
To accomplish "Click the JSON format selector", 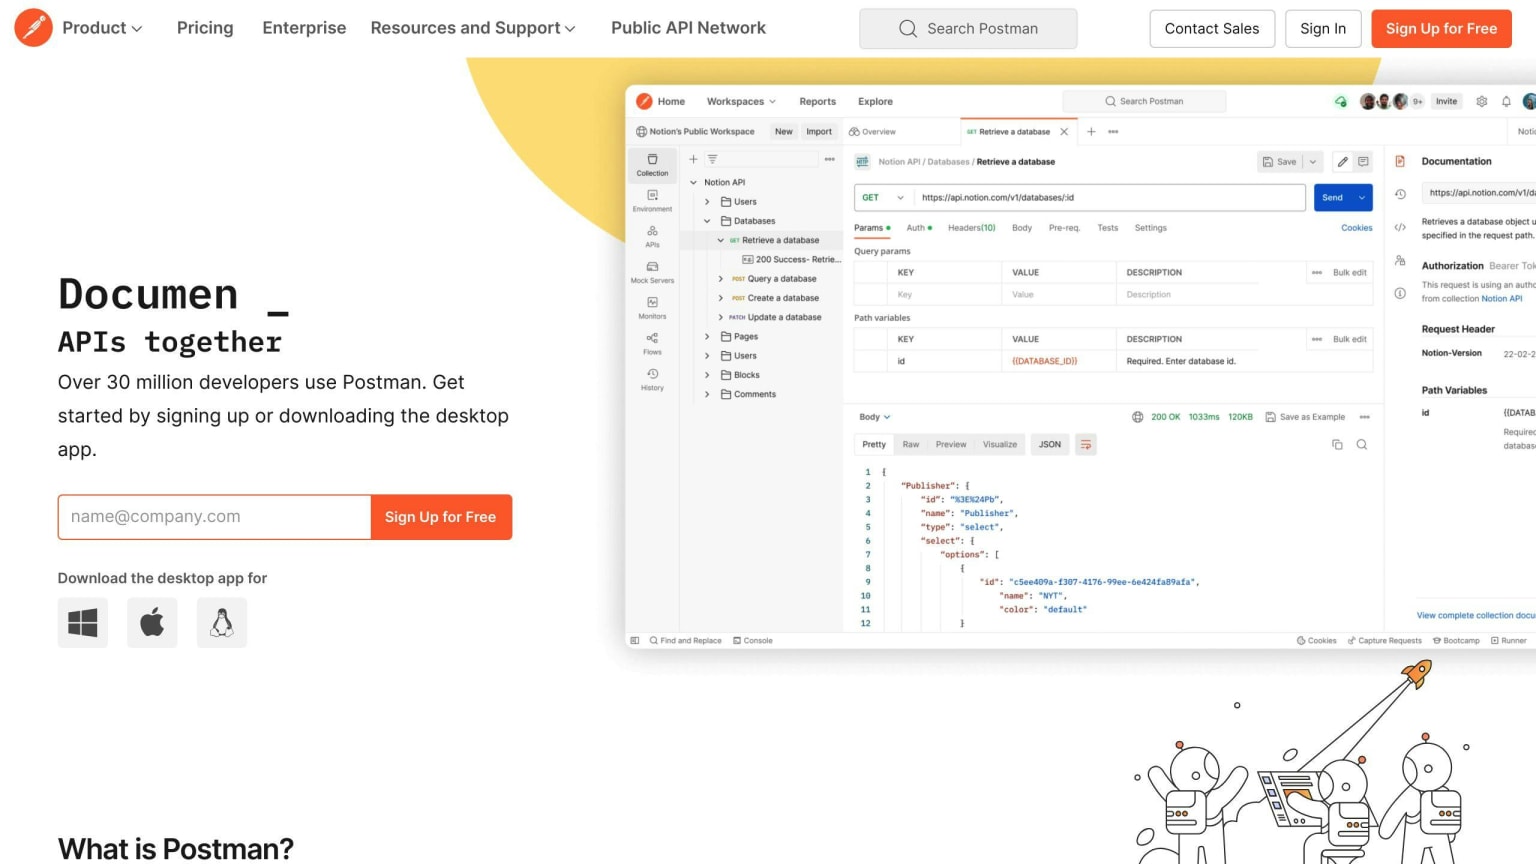I will pos(1050,445).
